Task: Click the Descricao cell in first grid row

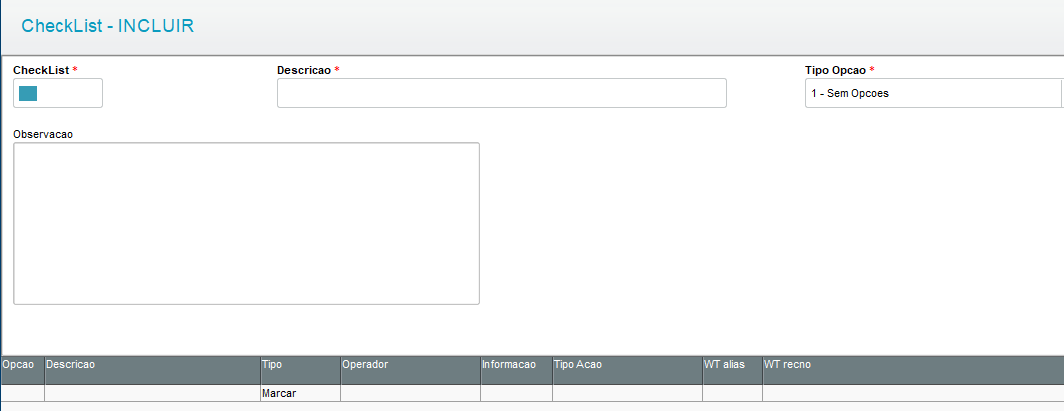Action: tap(153, 393)
